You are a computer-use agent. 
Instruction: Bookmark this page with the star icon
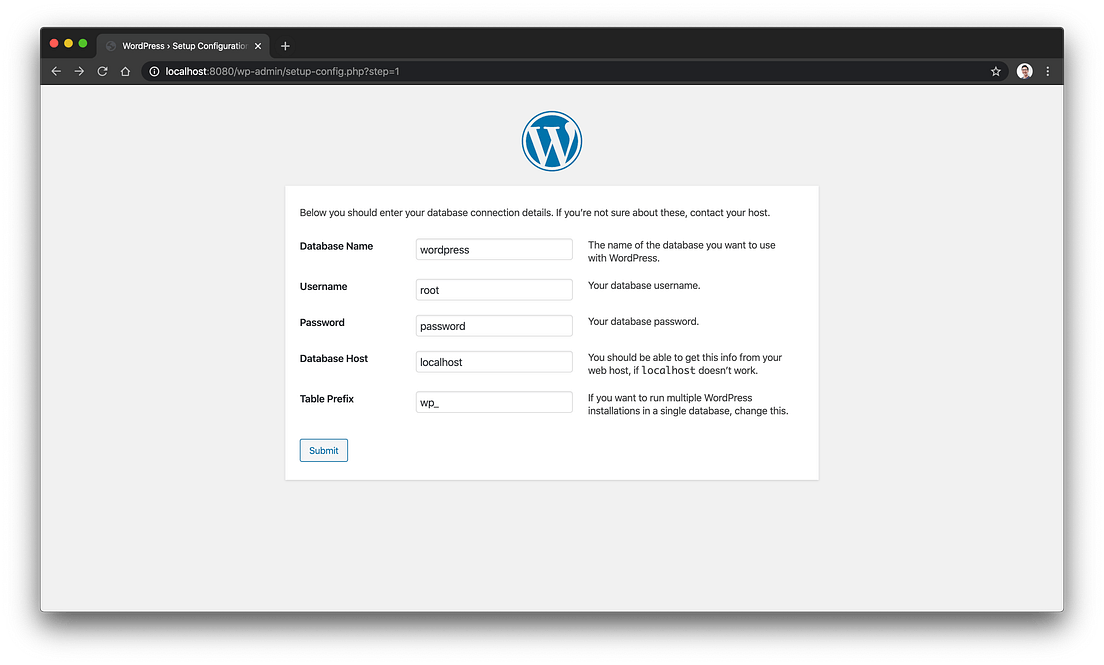point(995,71)
